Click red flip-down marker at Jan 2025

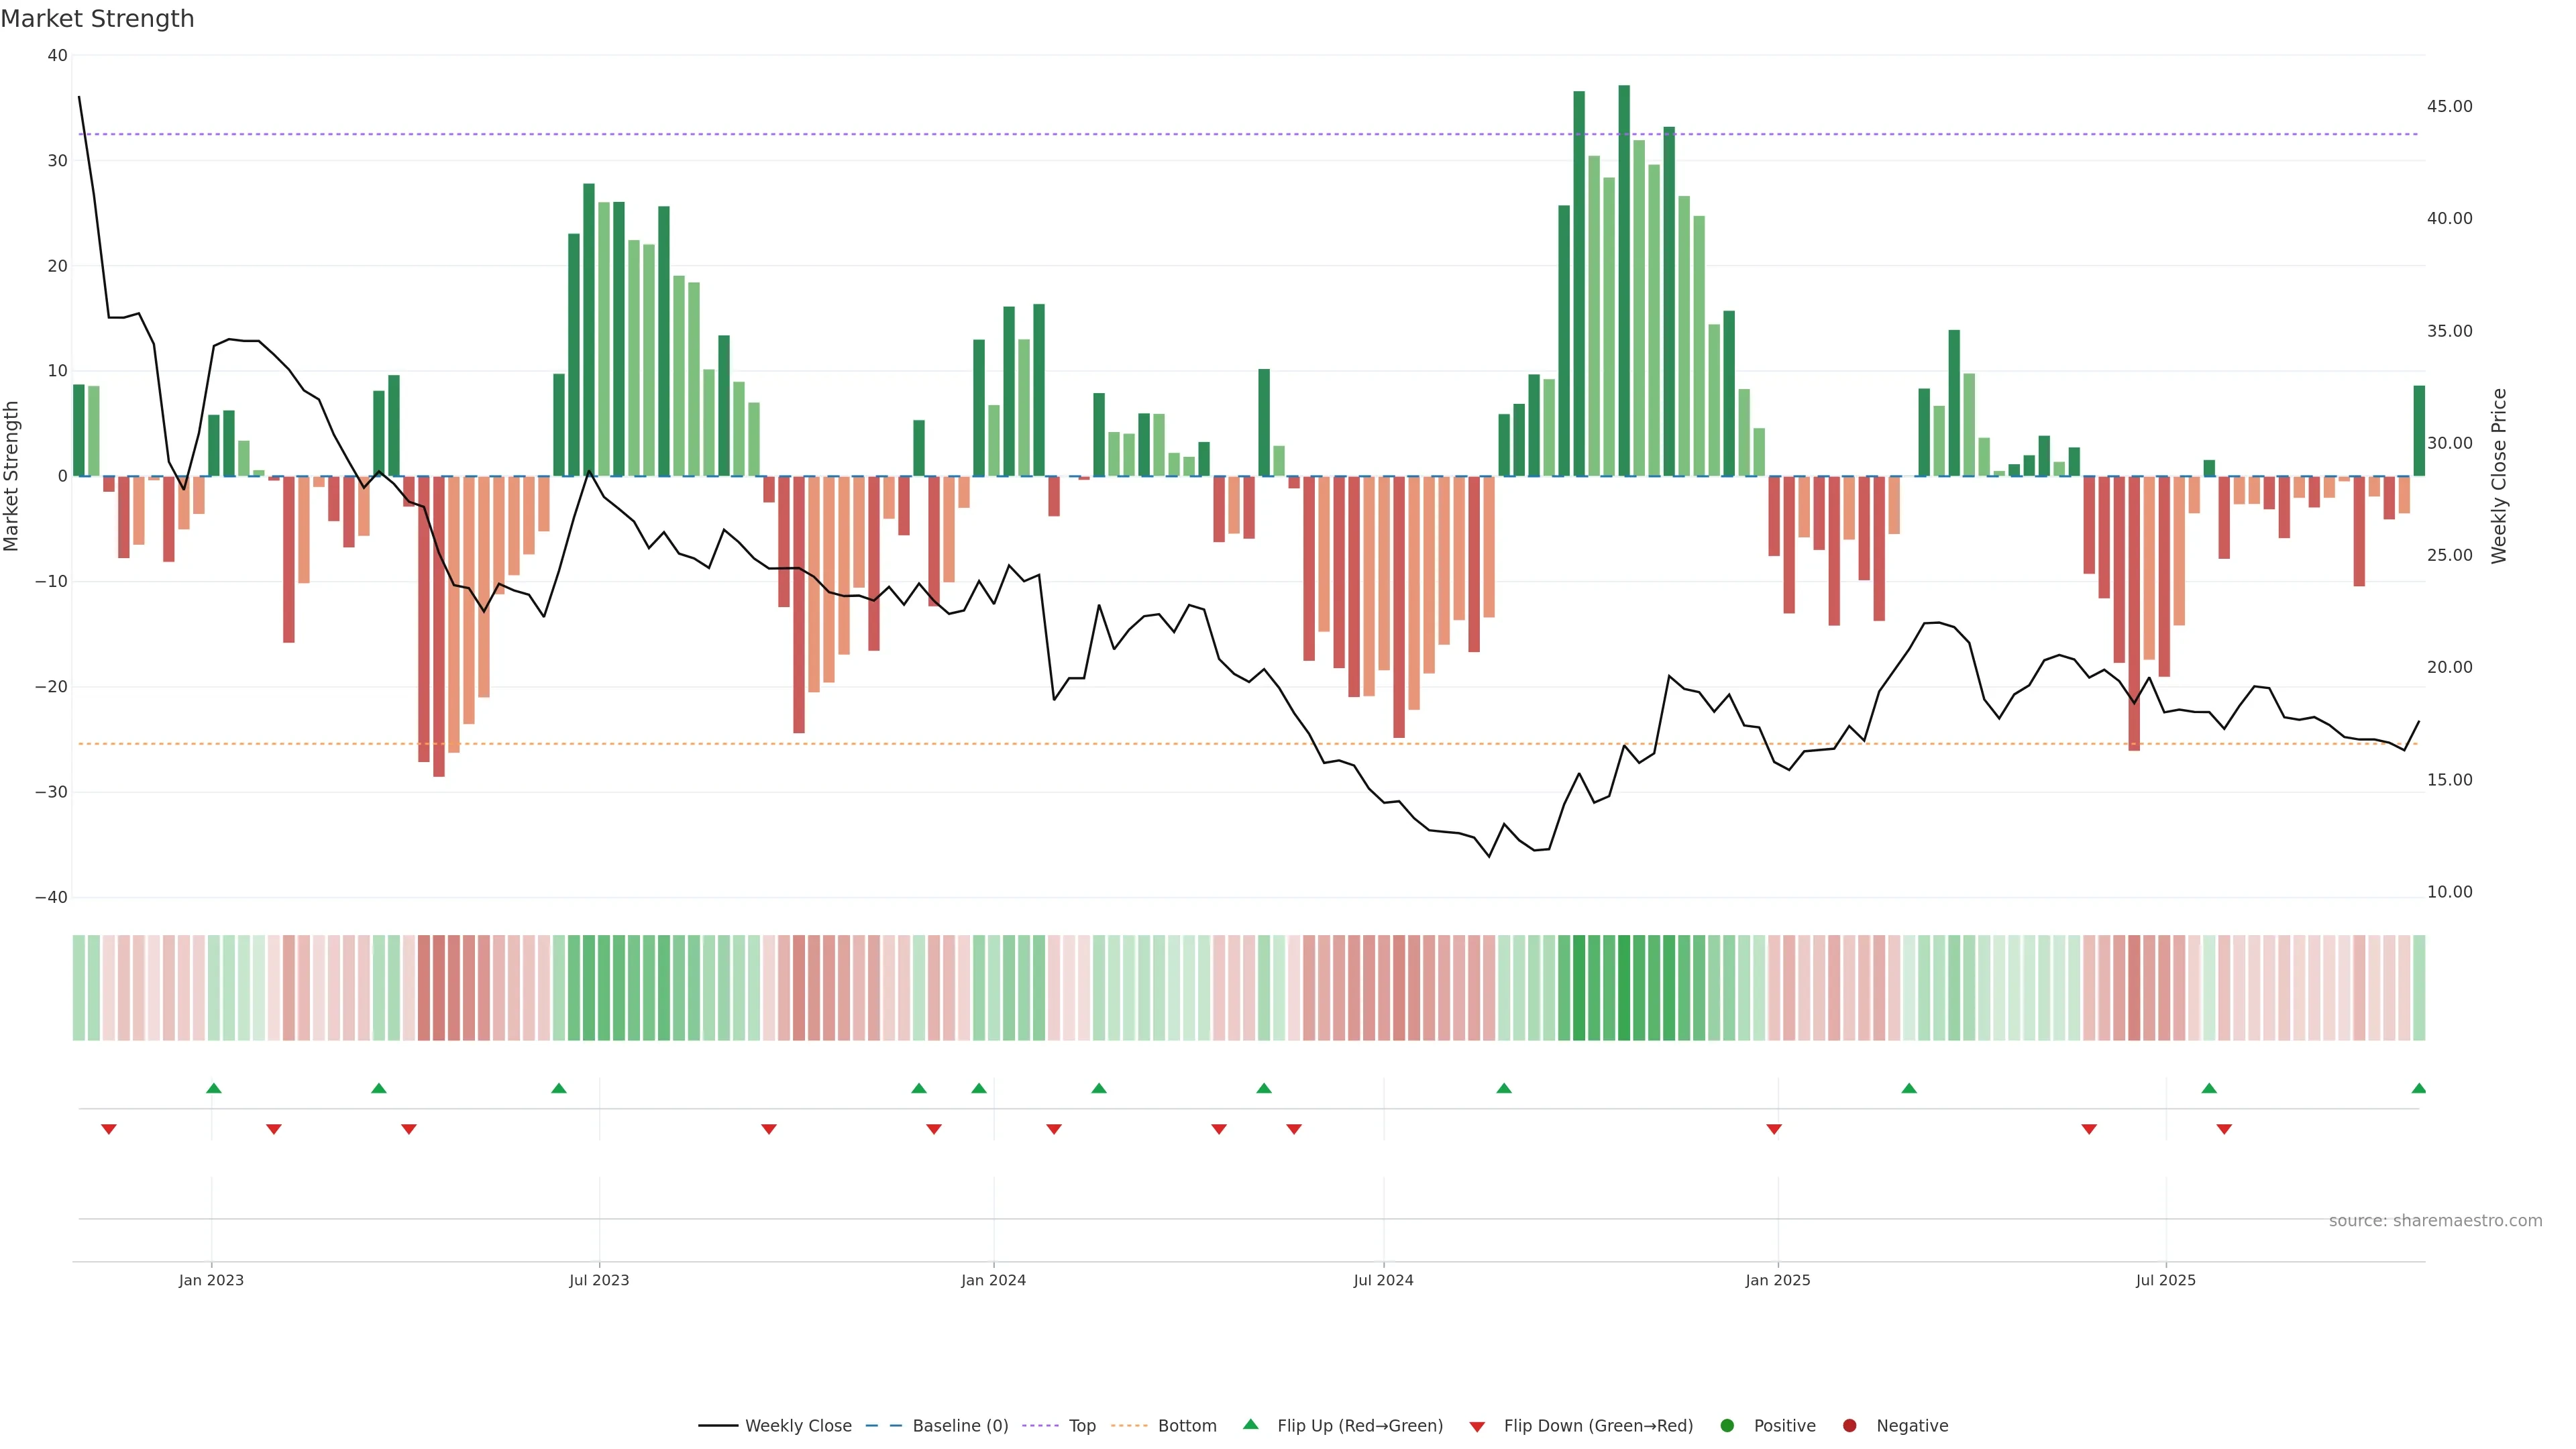(1774, 1129)
